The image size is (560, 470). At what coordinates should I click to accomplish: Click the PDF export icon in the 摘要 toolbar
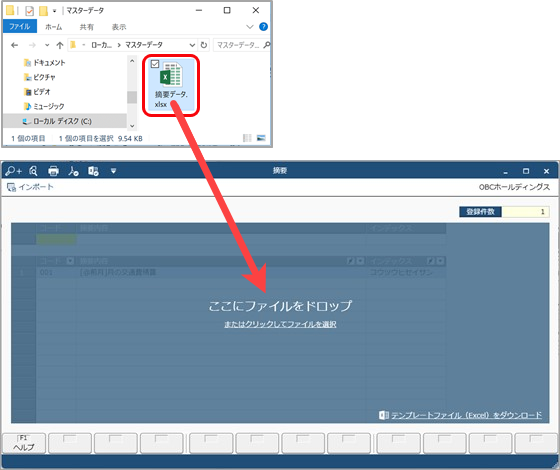[x=73, y=171]
